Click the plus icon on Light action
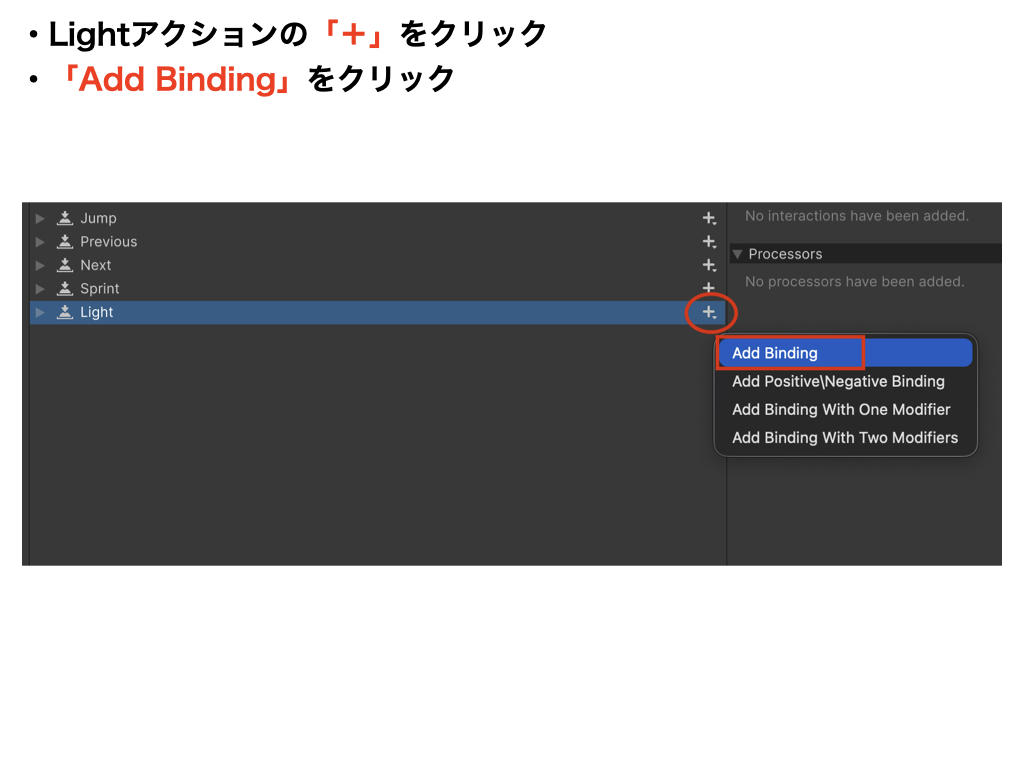1024x768 pixels. pos(709,313)
